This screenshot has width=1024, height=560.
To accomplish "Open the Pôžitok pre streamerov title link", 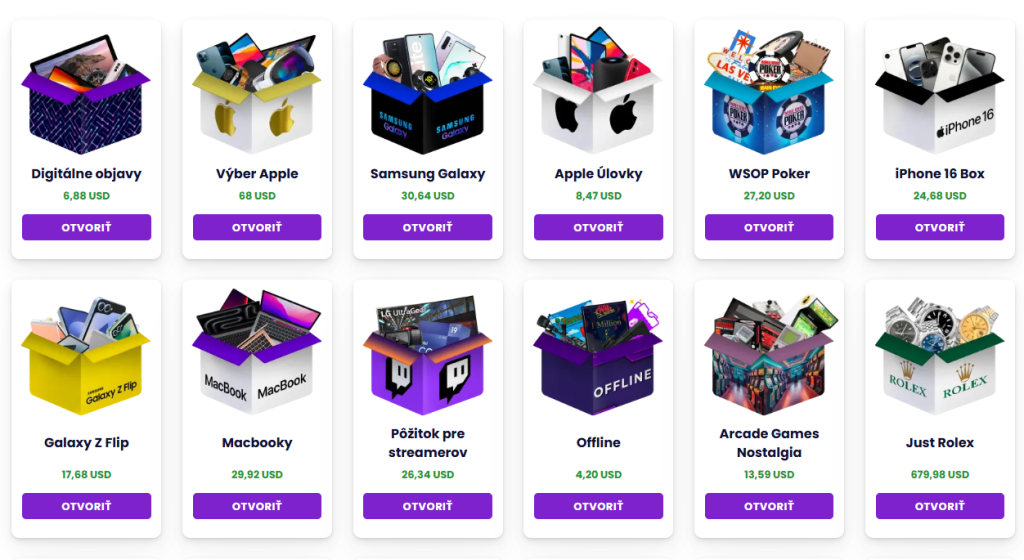I will coord(428,443).
